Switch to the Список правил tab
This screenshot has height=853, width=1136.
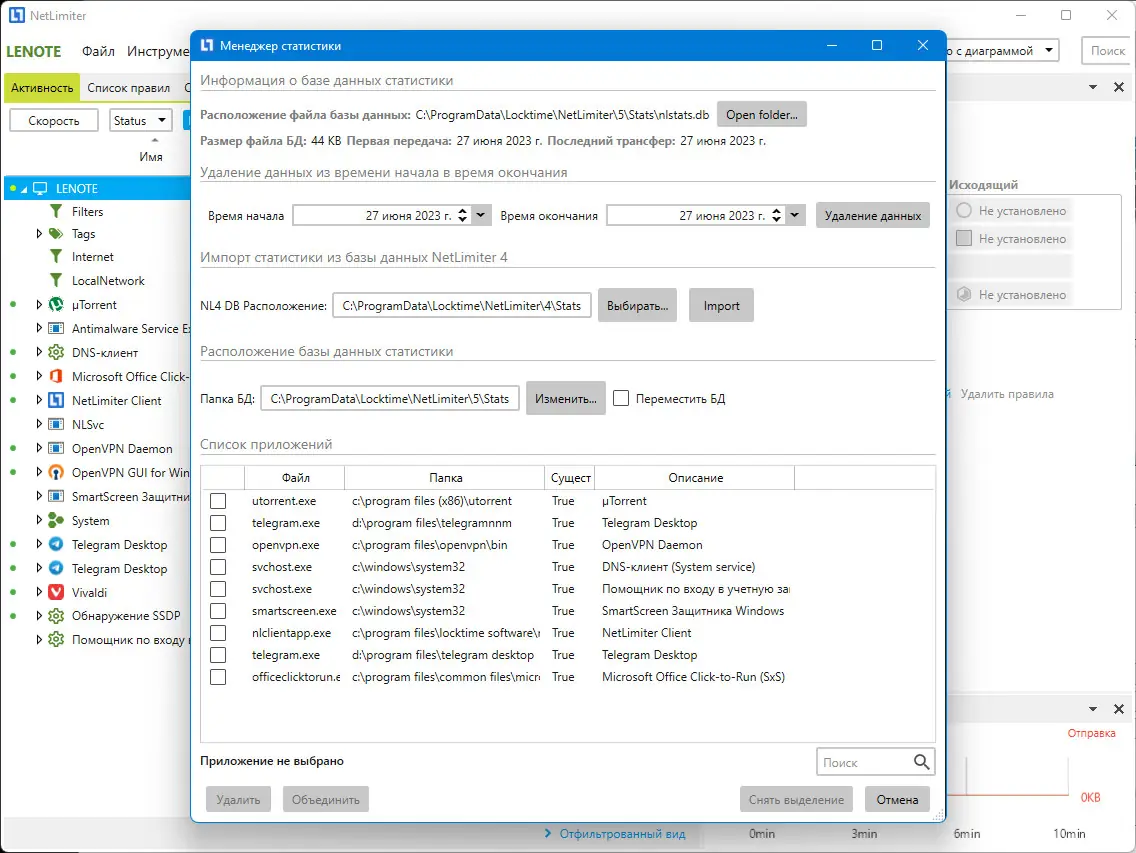point(129,88)
